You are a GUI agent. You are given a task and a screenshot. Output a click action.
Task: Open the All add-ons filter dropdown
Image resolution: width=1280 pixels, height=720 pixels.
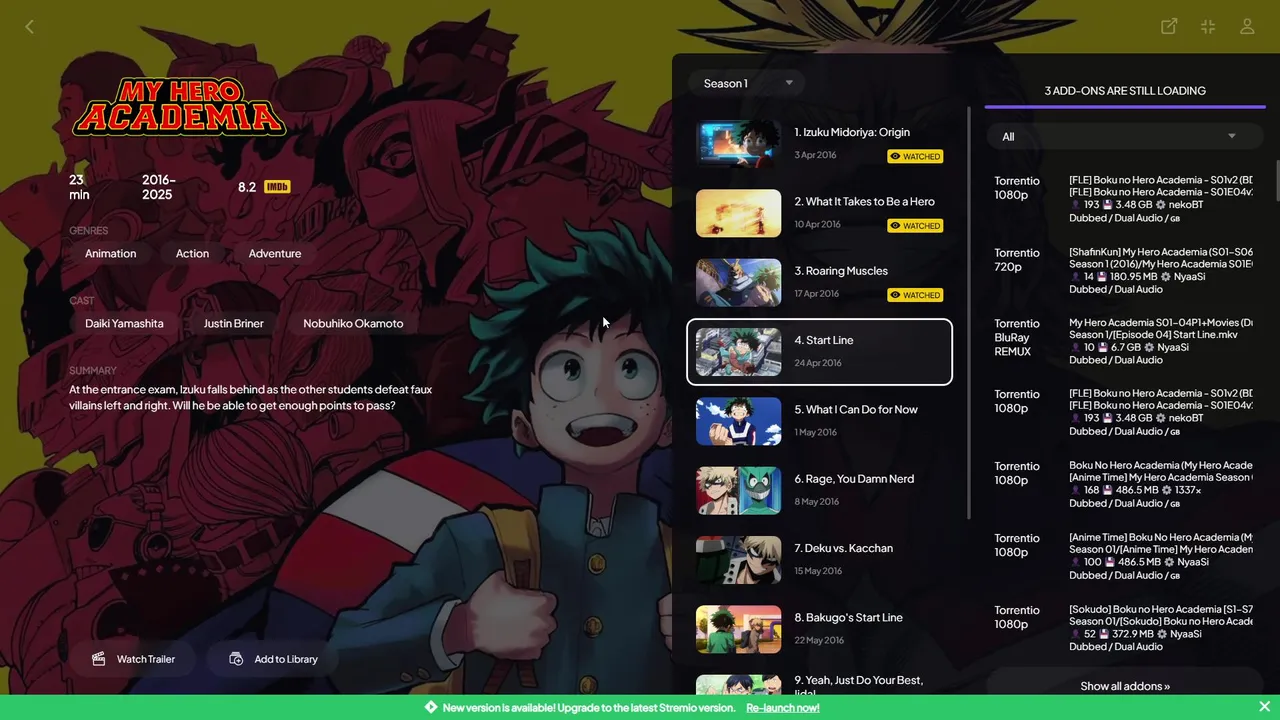pyautogui.click(x=1125, y=136)
